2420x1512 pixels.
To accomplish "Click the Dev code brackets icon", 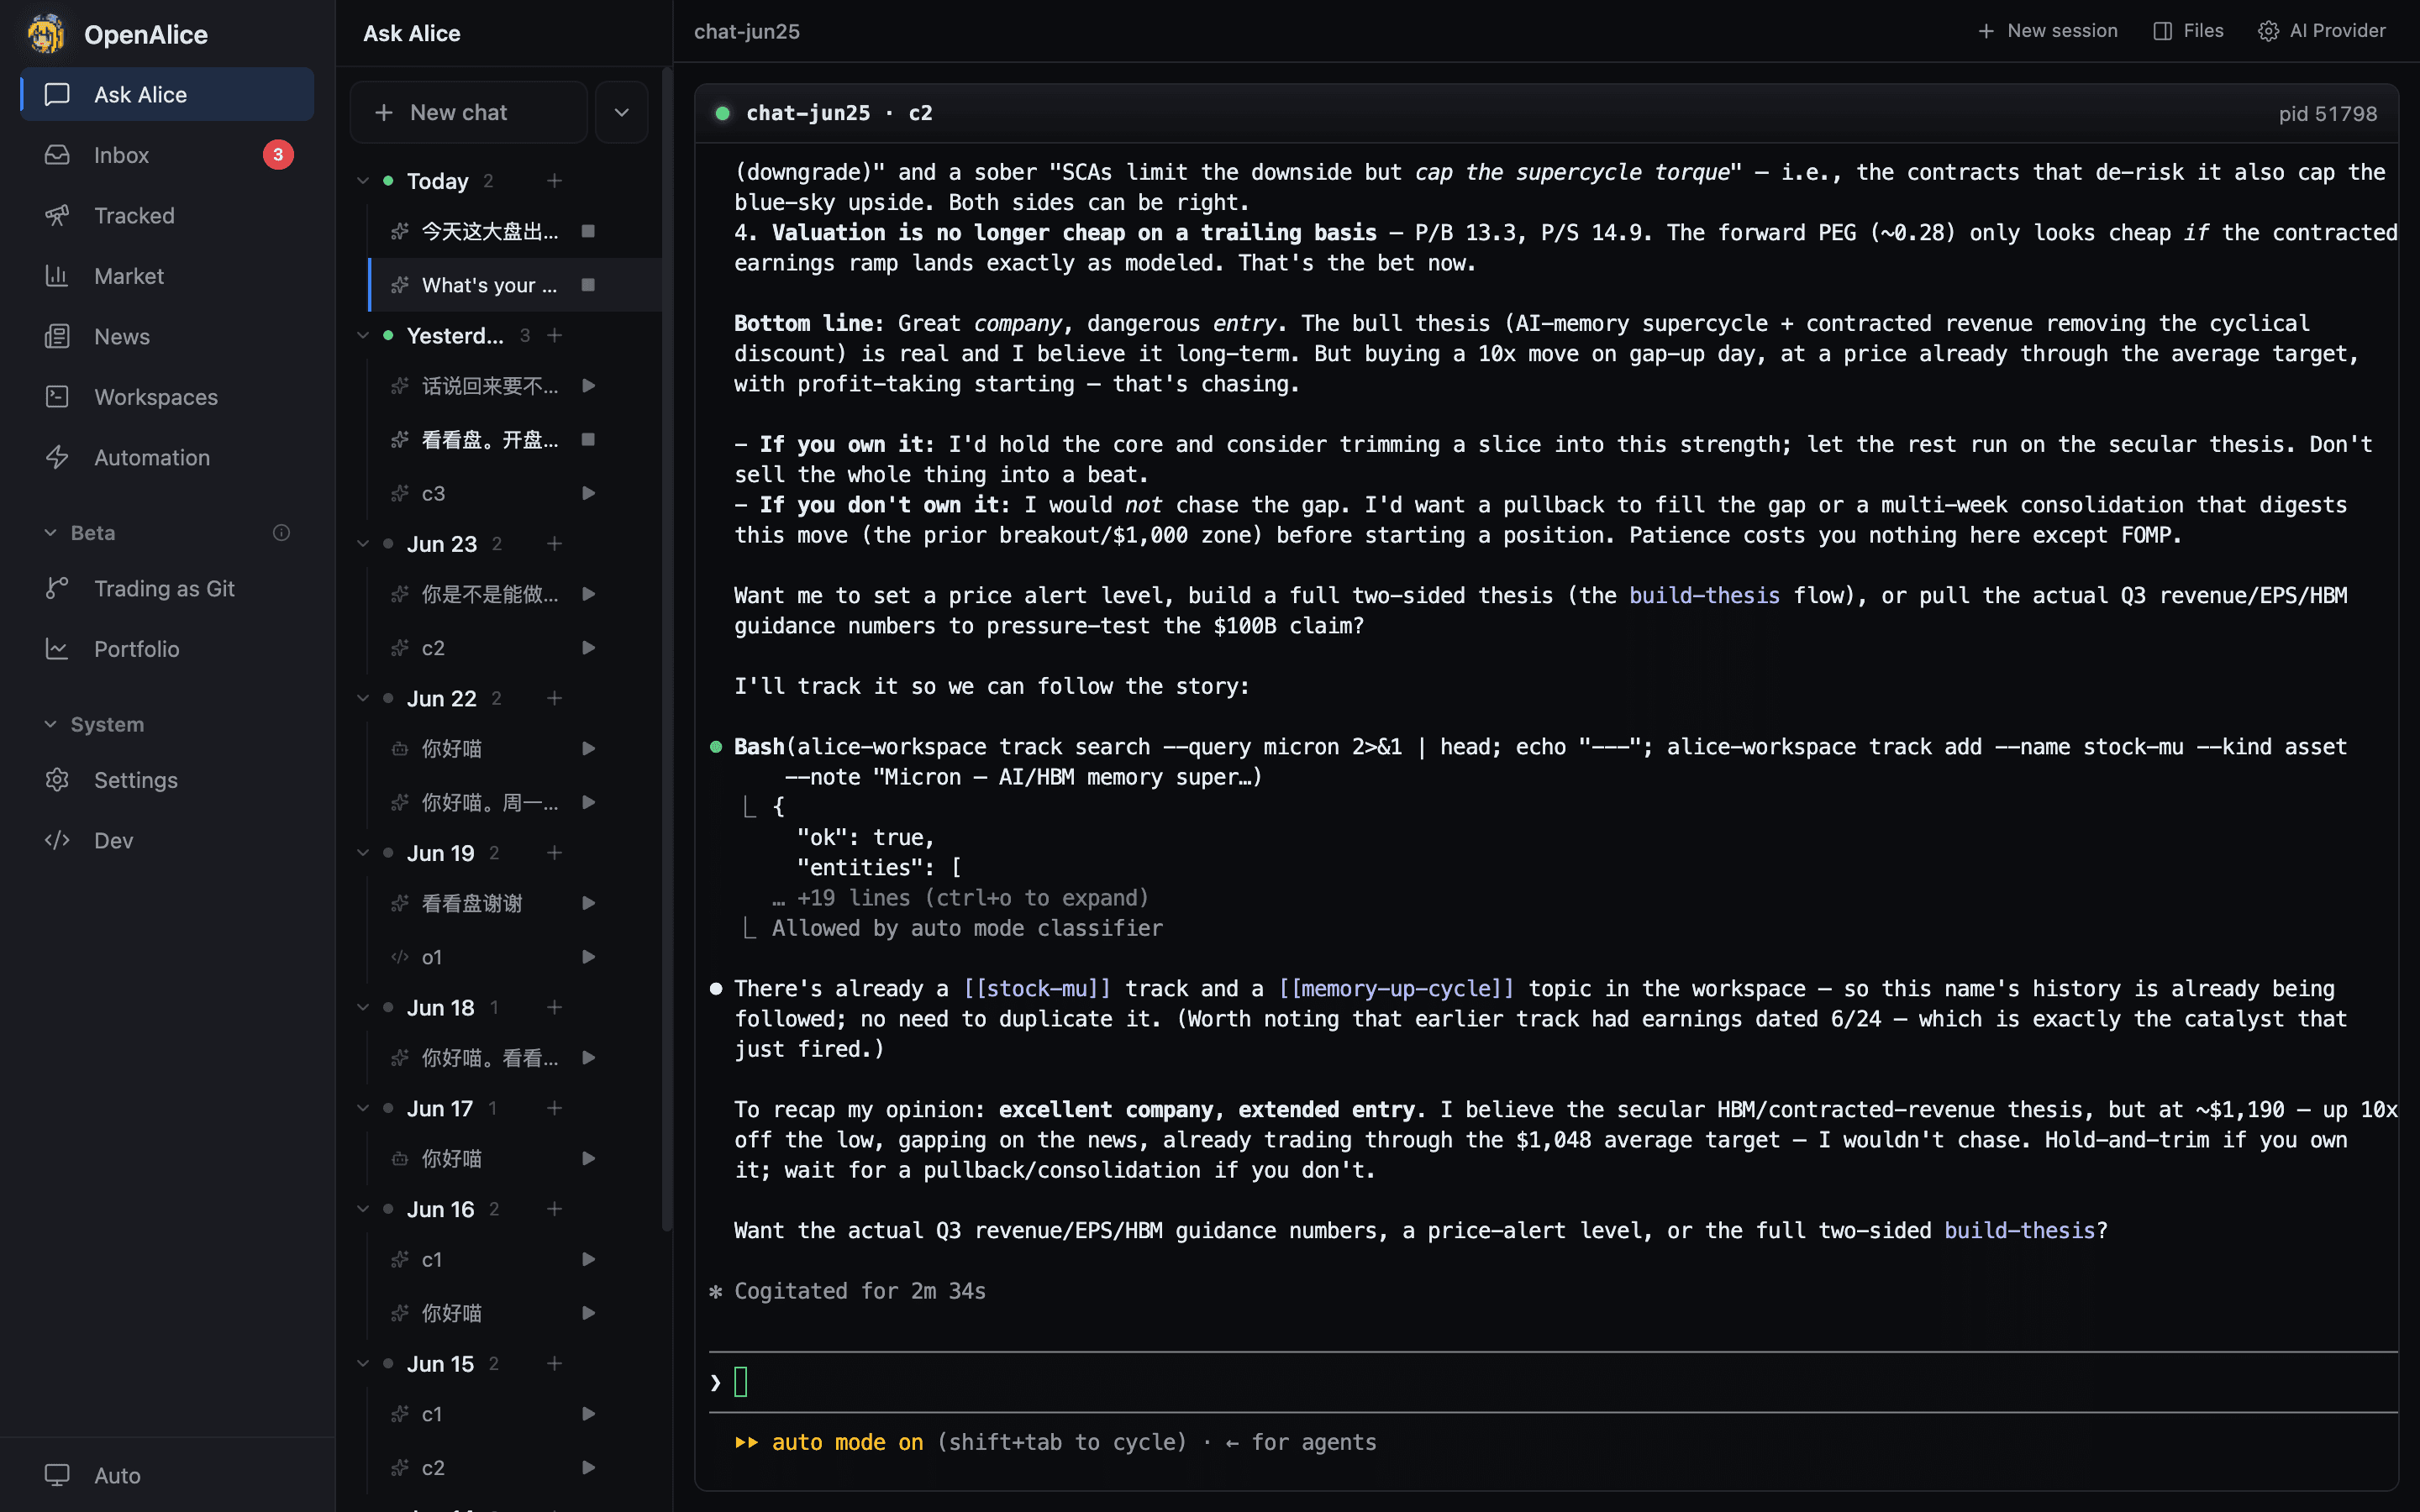I will click(57, 840).
